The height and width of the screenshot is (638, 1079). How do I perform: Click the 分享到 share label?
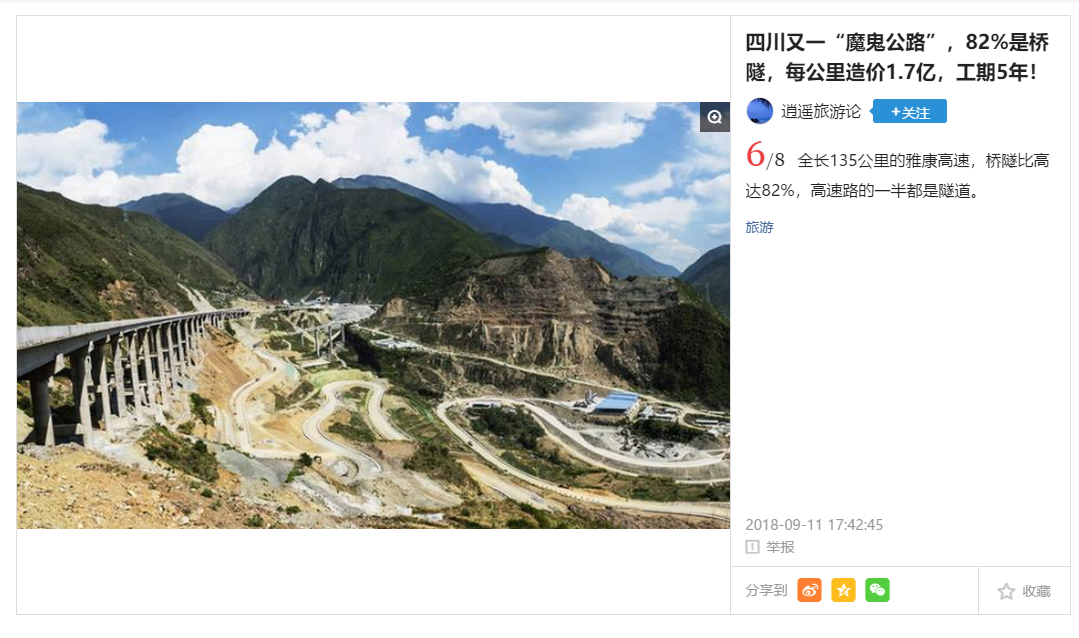pos(766,591)
